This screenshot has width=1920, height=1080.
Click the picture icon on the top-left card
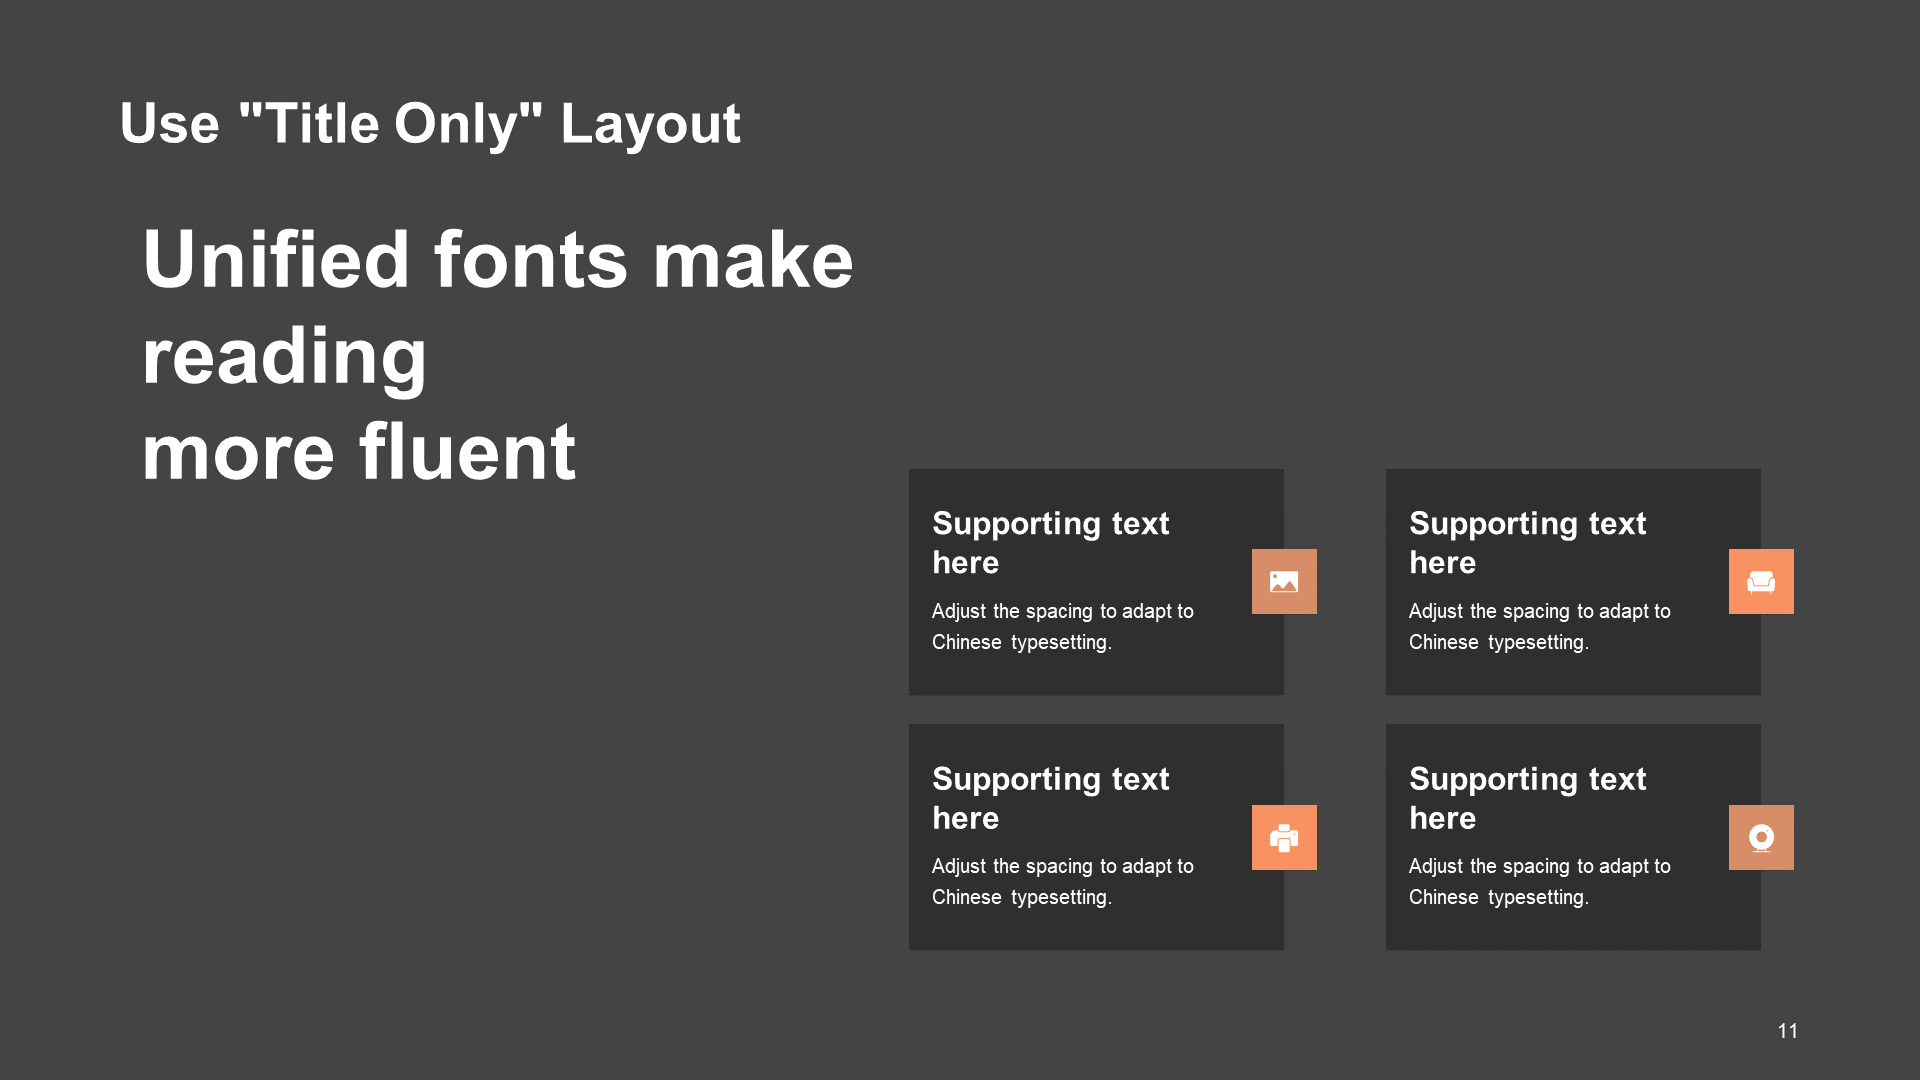(x=1284, y=581)
